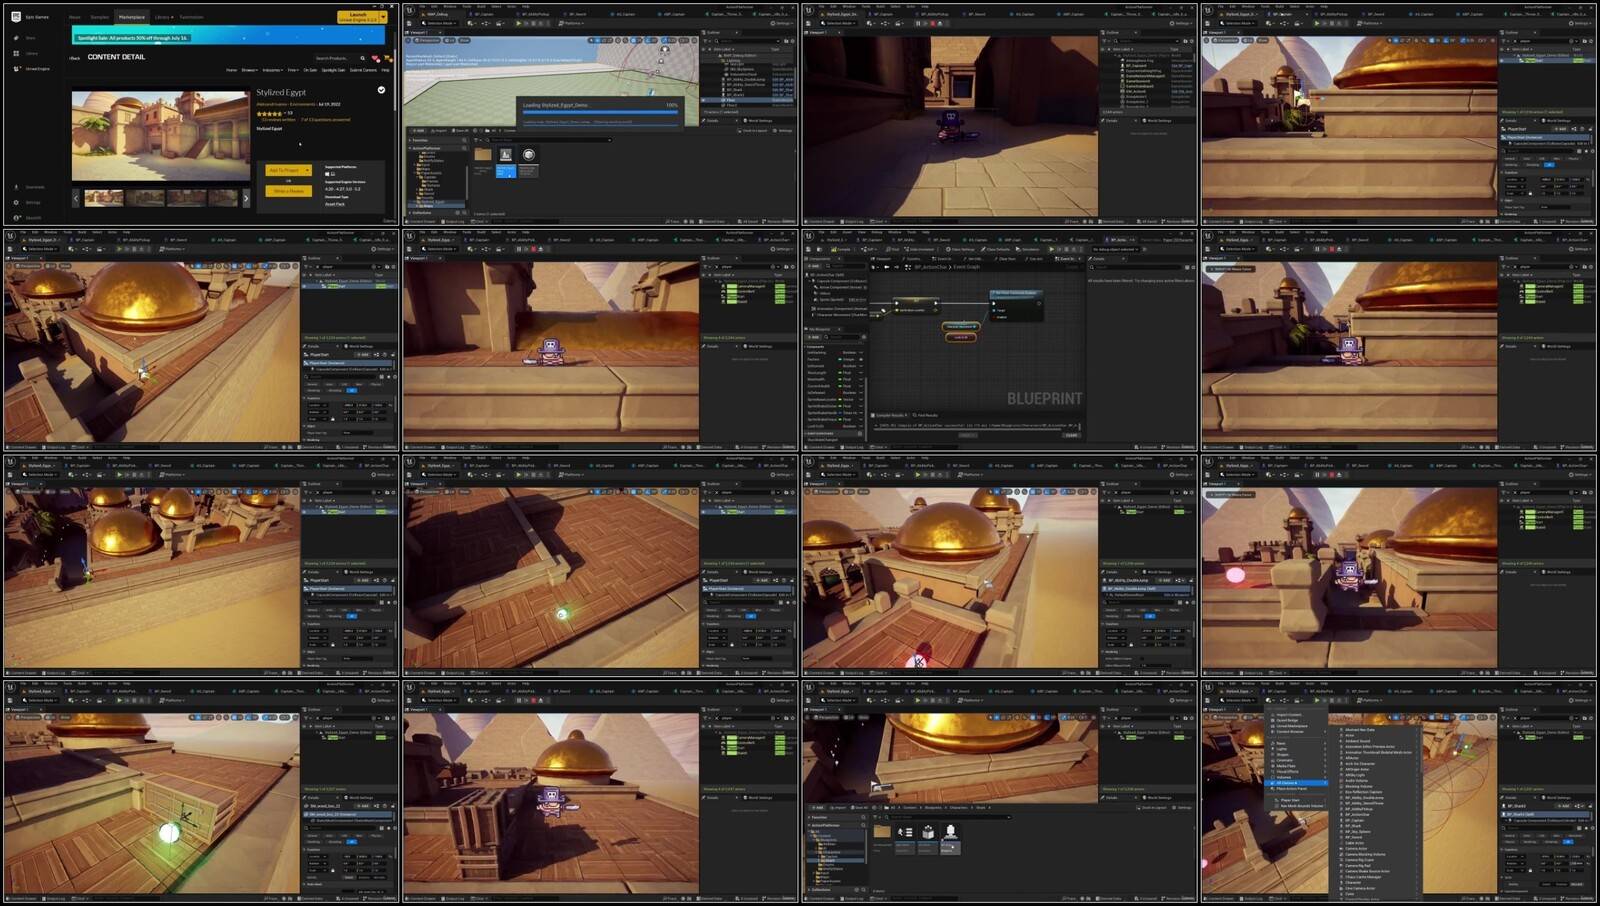Open the File menu in the map-loading editor frame
The height and width of the screenshot is (906, 1600).
(x=422, y=6)
